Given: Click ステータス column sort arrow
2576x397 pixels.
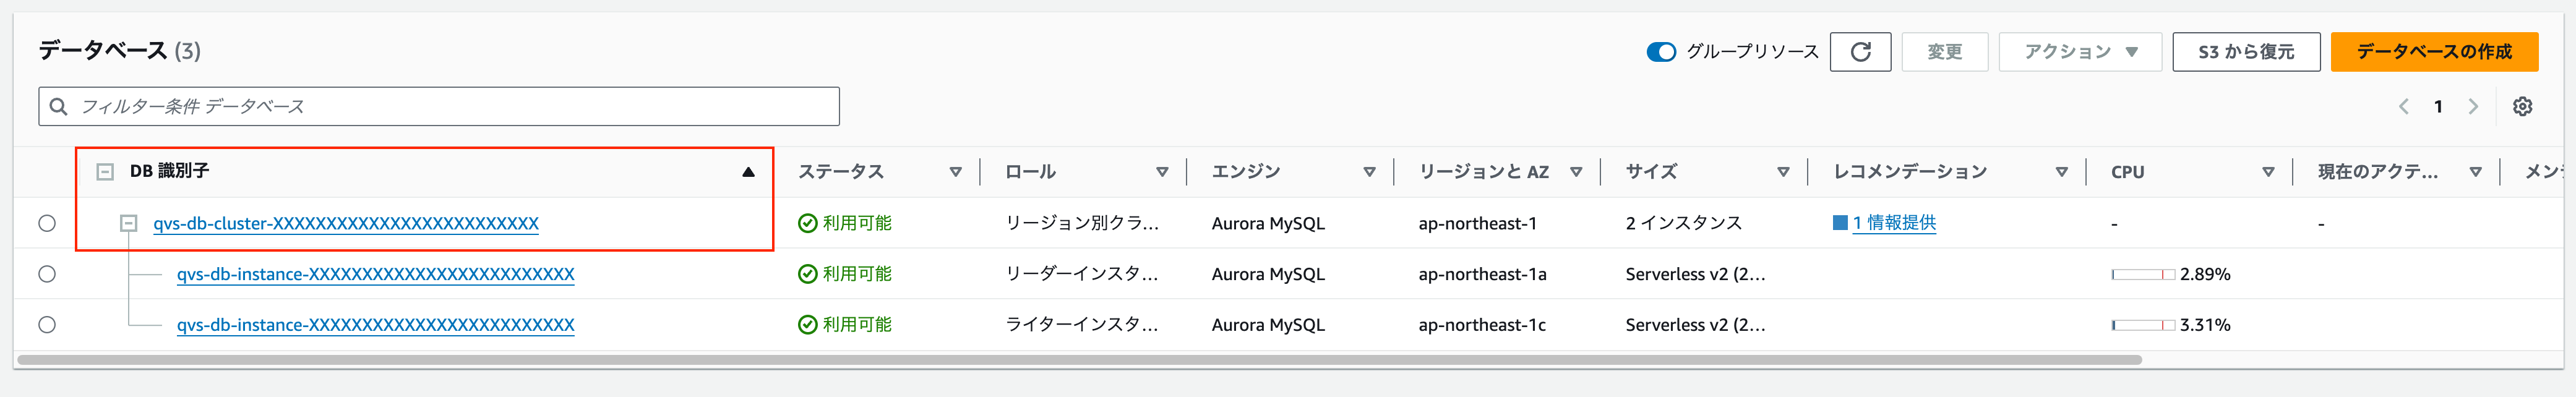Looking at the screenshot, I should pos(955,172).
